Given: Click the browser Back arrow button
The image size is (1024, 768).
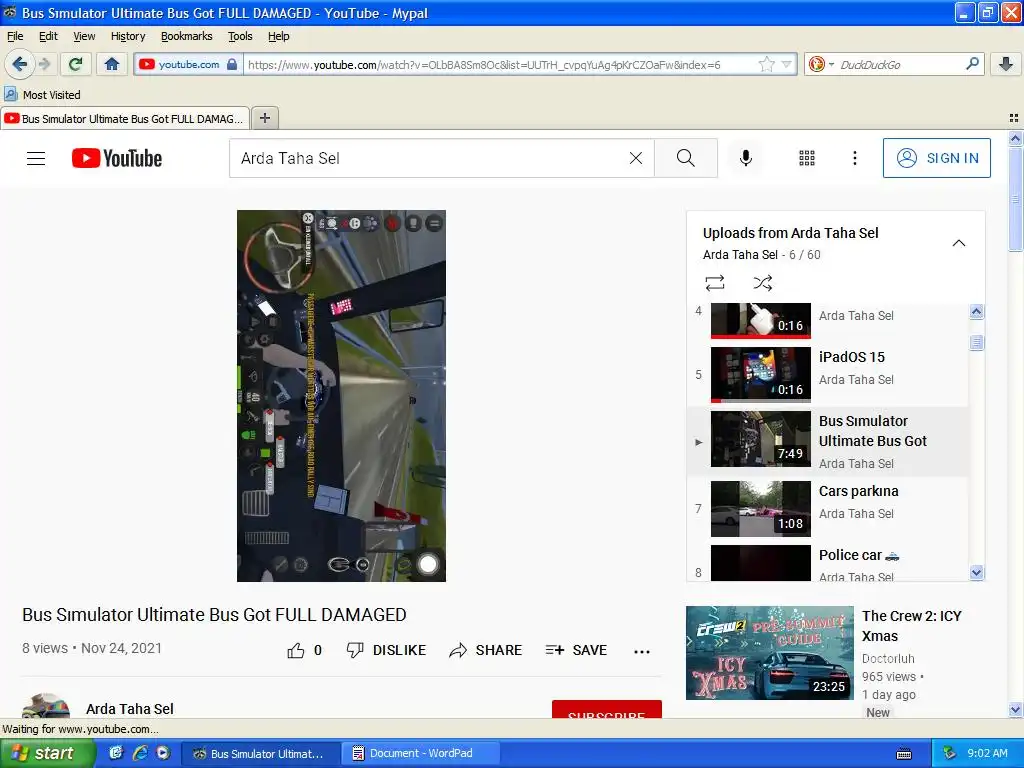Looking at the screenshot, I should coord(20,64).
